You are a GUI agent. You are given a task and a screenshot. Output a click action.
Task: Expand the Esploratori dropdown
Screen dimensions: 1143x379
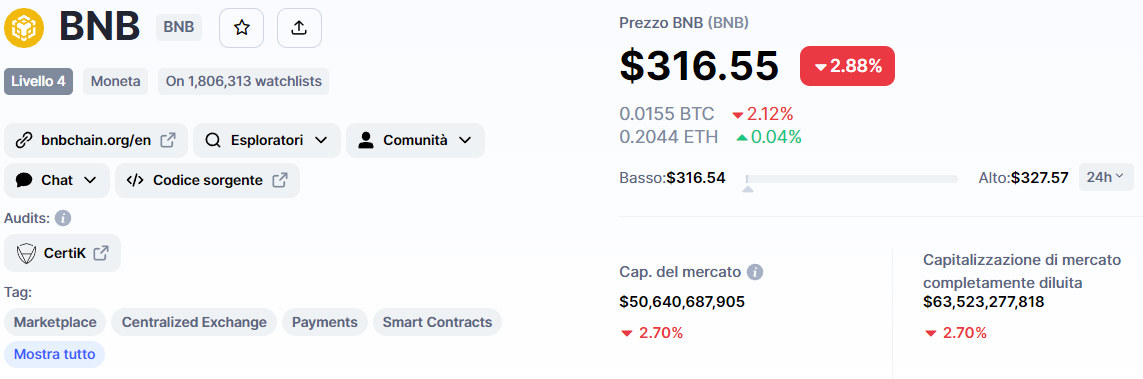click(x=267, y=141)
